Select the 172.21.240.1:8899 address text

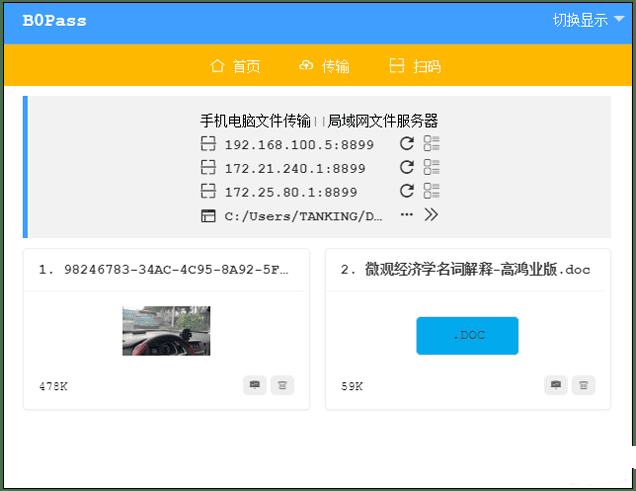295,168
